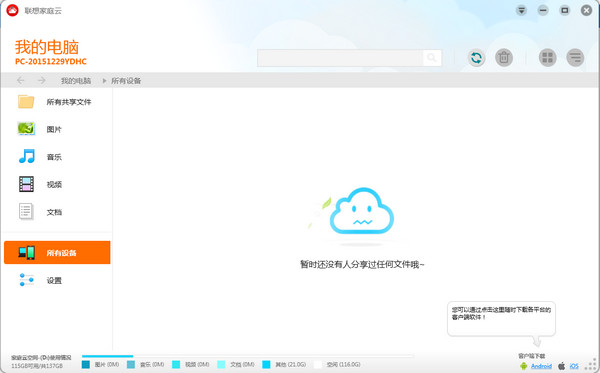Click the resize grip dots icon
Image resolution: width=600 pixels, height=373 pixels.
click(592, 365)
